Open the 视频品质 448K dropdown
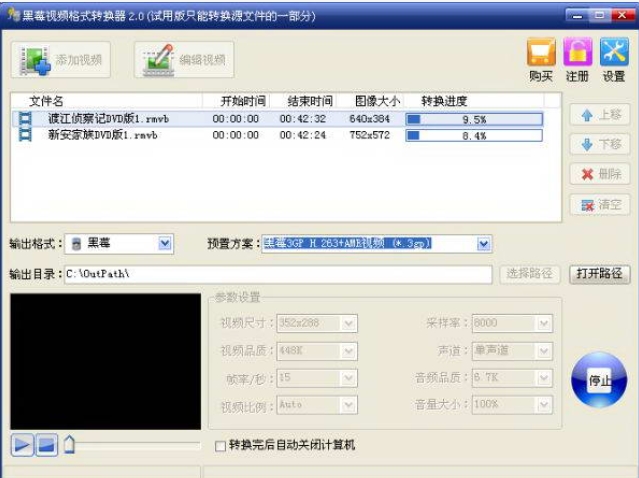The width and height of the screenshot is (639, 478). 348,351
